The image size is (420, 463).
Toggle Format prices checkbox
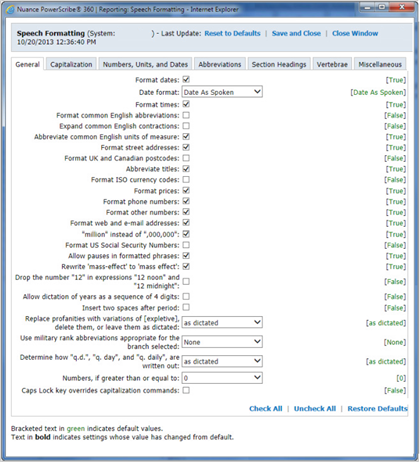coord(186,191)
